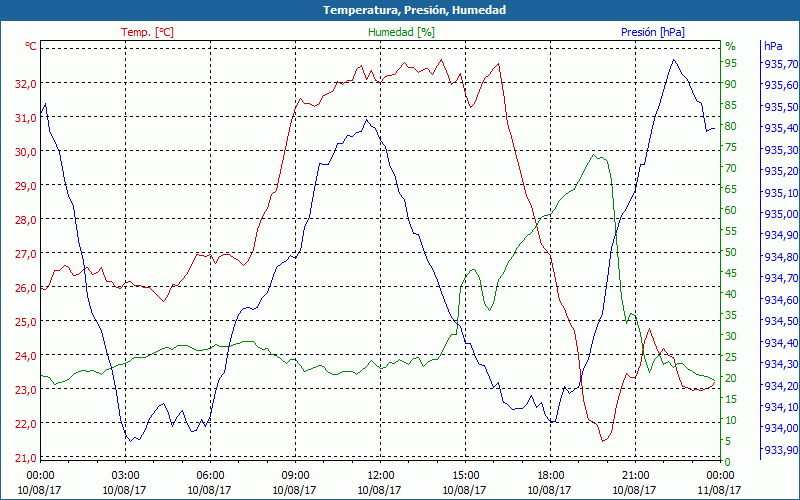Click the 31,0 temperature axis value
Image resolution: width=800 pixels, height=500 pixels.
tap(26, 118)
